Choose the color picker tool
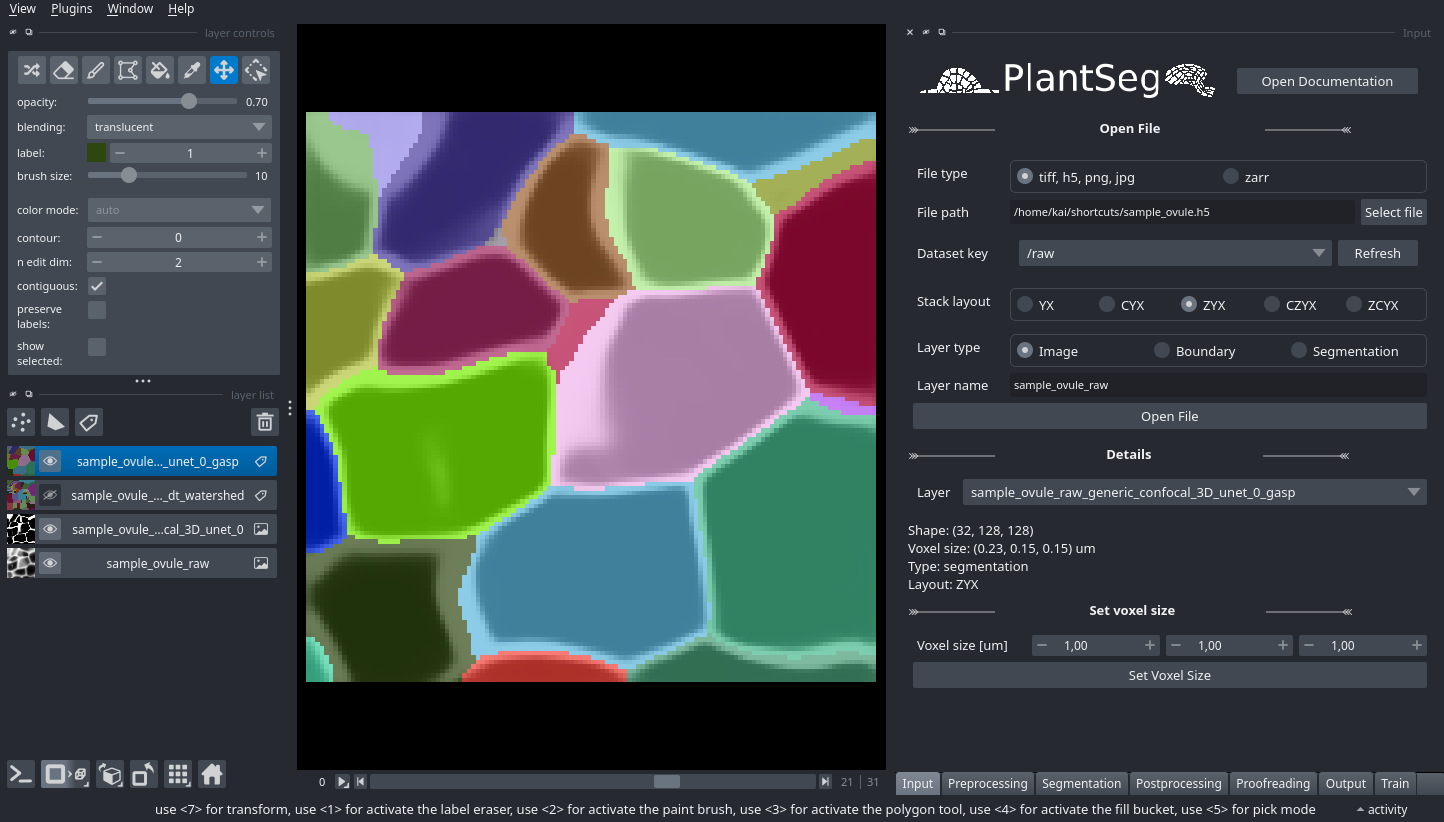Image resolution: width=1444 pixels, height=822 pixels. point(191,69)
